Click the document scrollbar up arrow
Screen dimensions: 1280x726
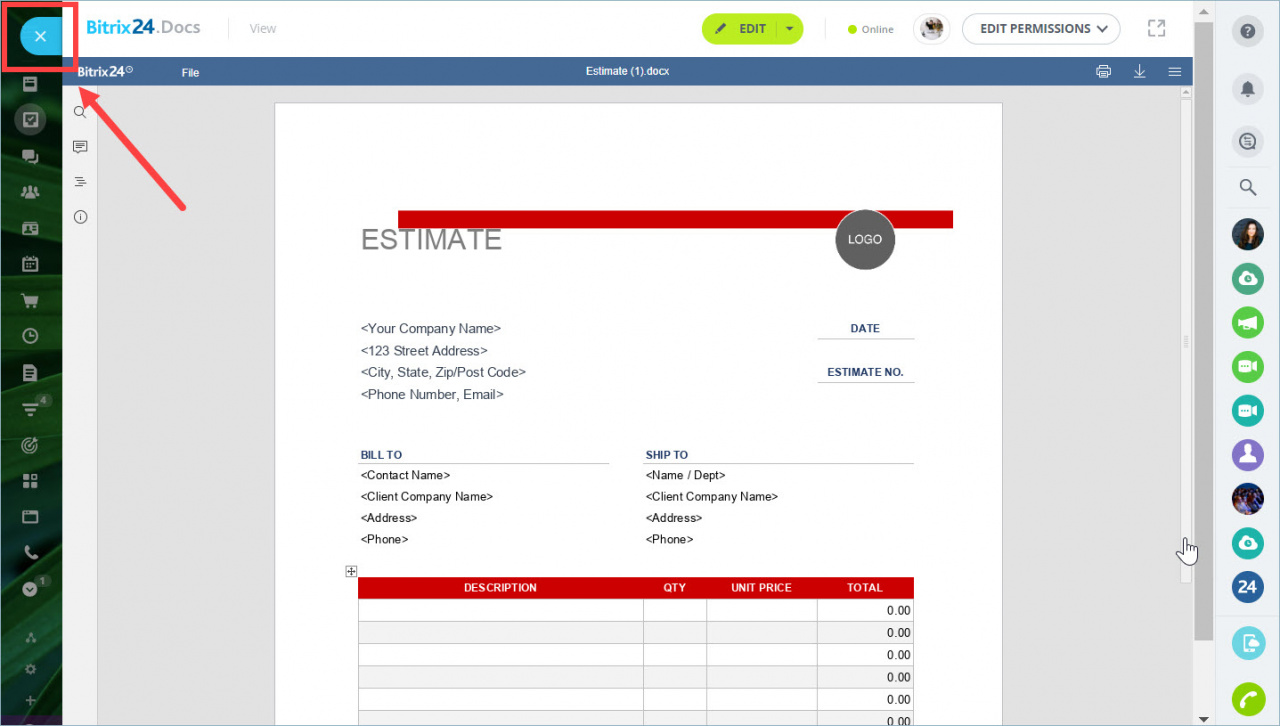click(1186, 92)
